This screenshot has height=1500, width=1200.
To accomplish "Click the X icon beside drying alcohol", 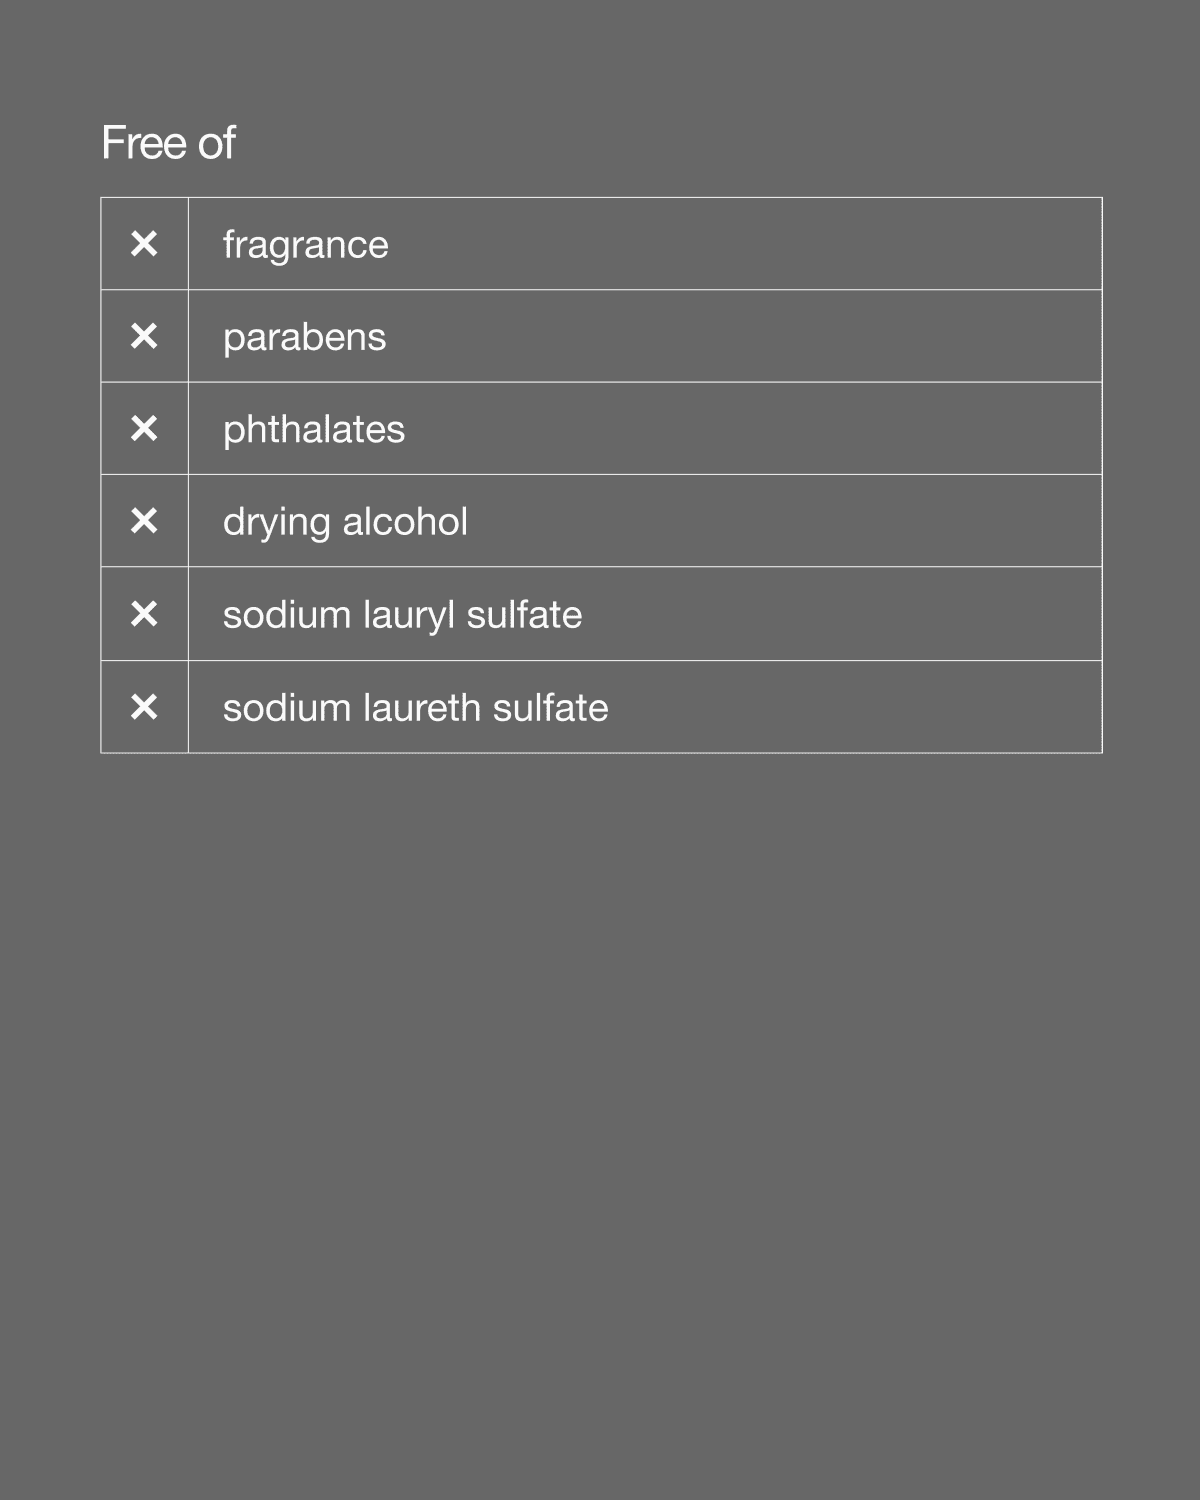I will pos(144,521).
